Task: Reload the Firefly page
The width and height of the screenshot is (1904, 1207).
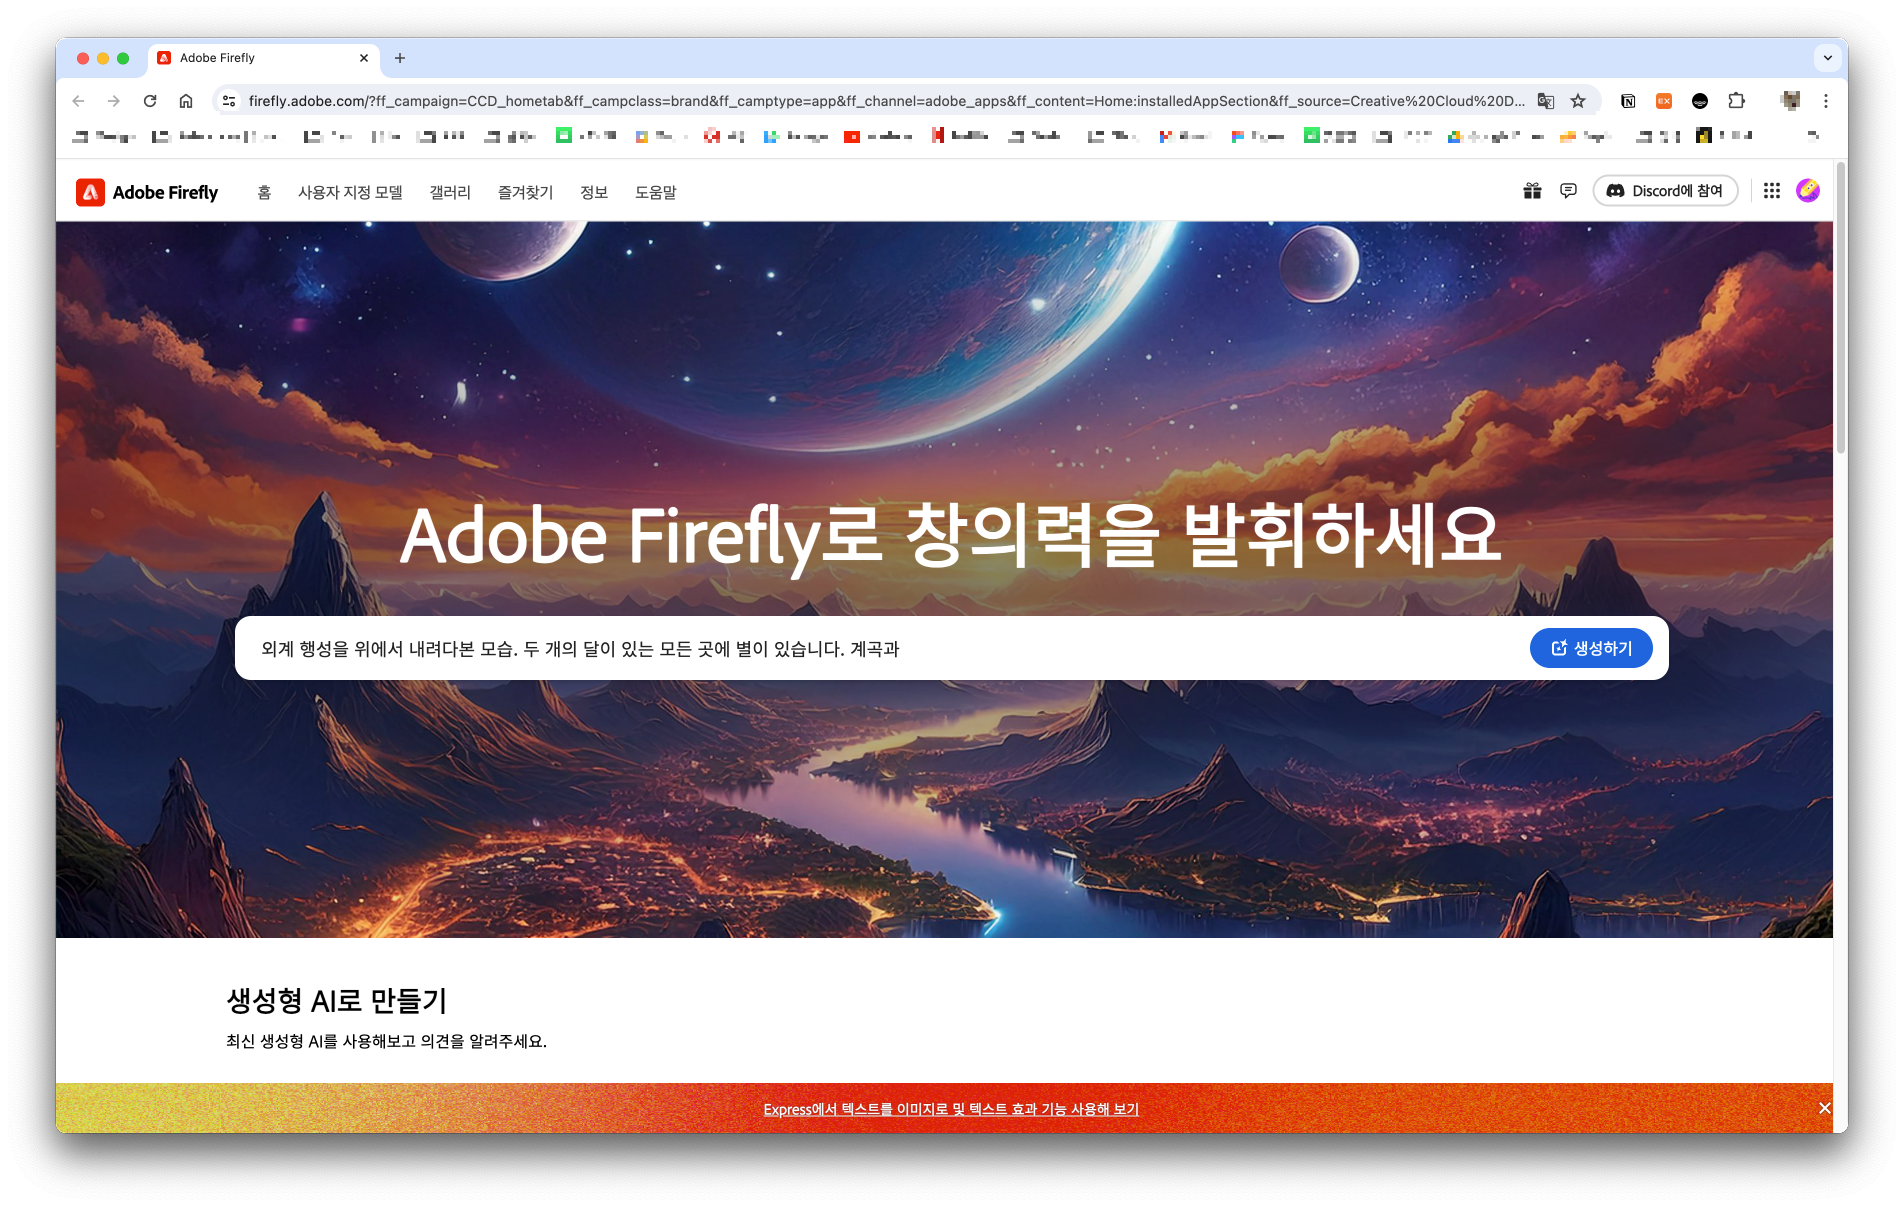Action: (x=150, y=101)
